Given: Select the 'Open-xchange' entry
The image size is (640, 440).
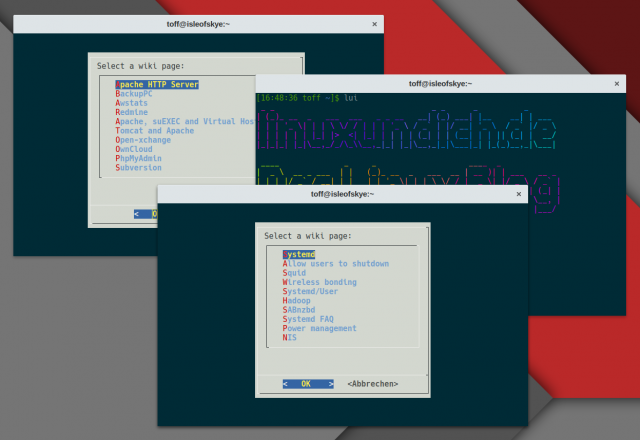Looking at the screenshot, I should coord(143,140).
